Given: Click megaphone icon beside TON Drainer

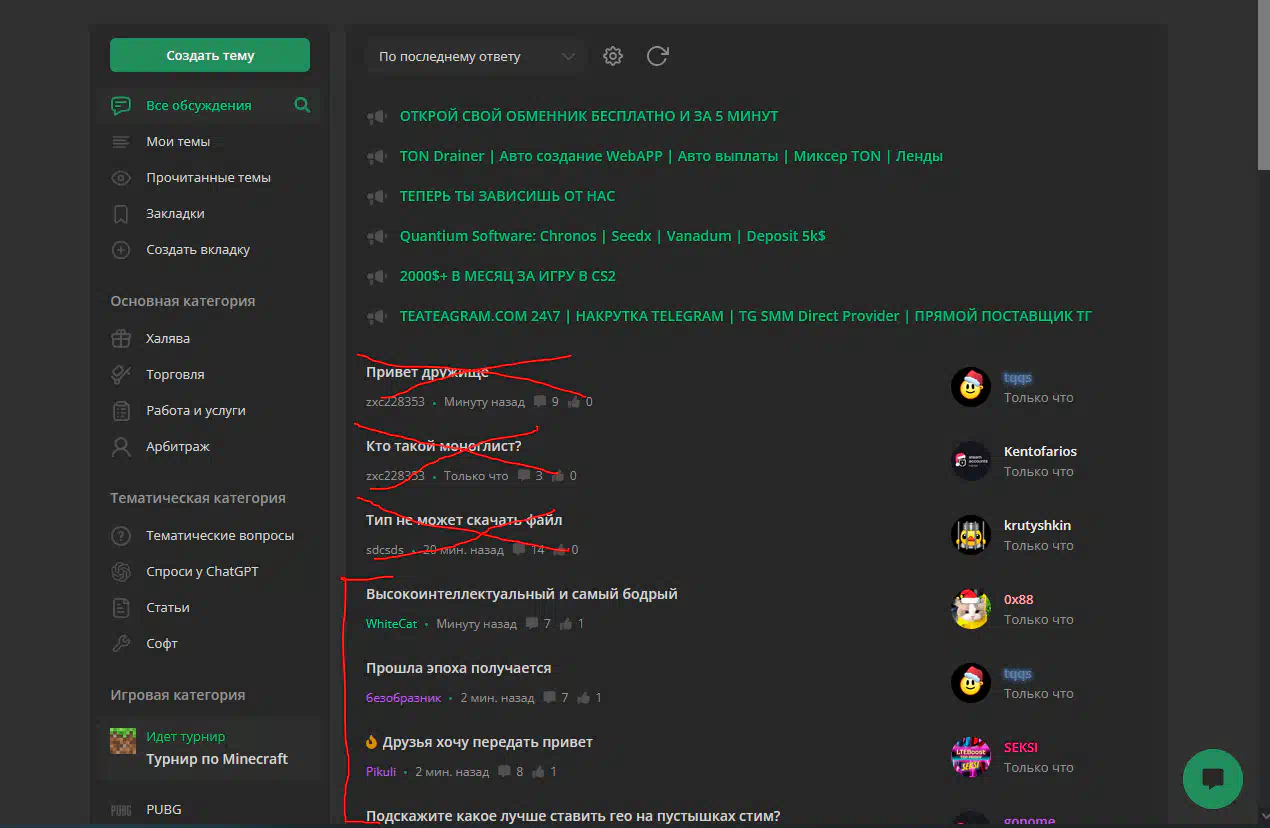Looking at the screenshot, I should 377,157.
